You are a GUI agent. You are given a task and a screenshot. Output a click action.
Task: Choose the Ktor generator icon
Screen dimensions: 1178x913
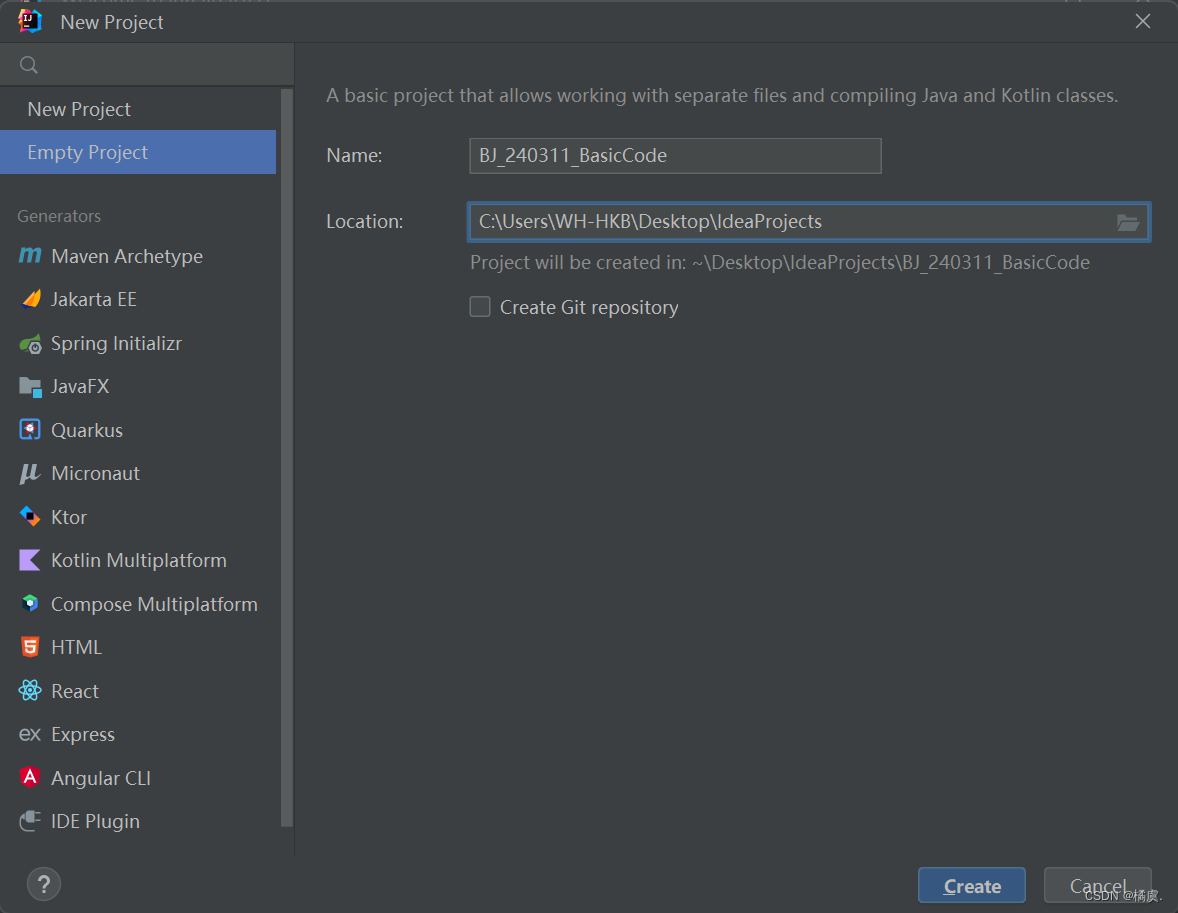tap(30, 517)
